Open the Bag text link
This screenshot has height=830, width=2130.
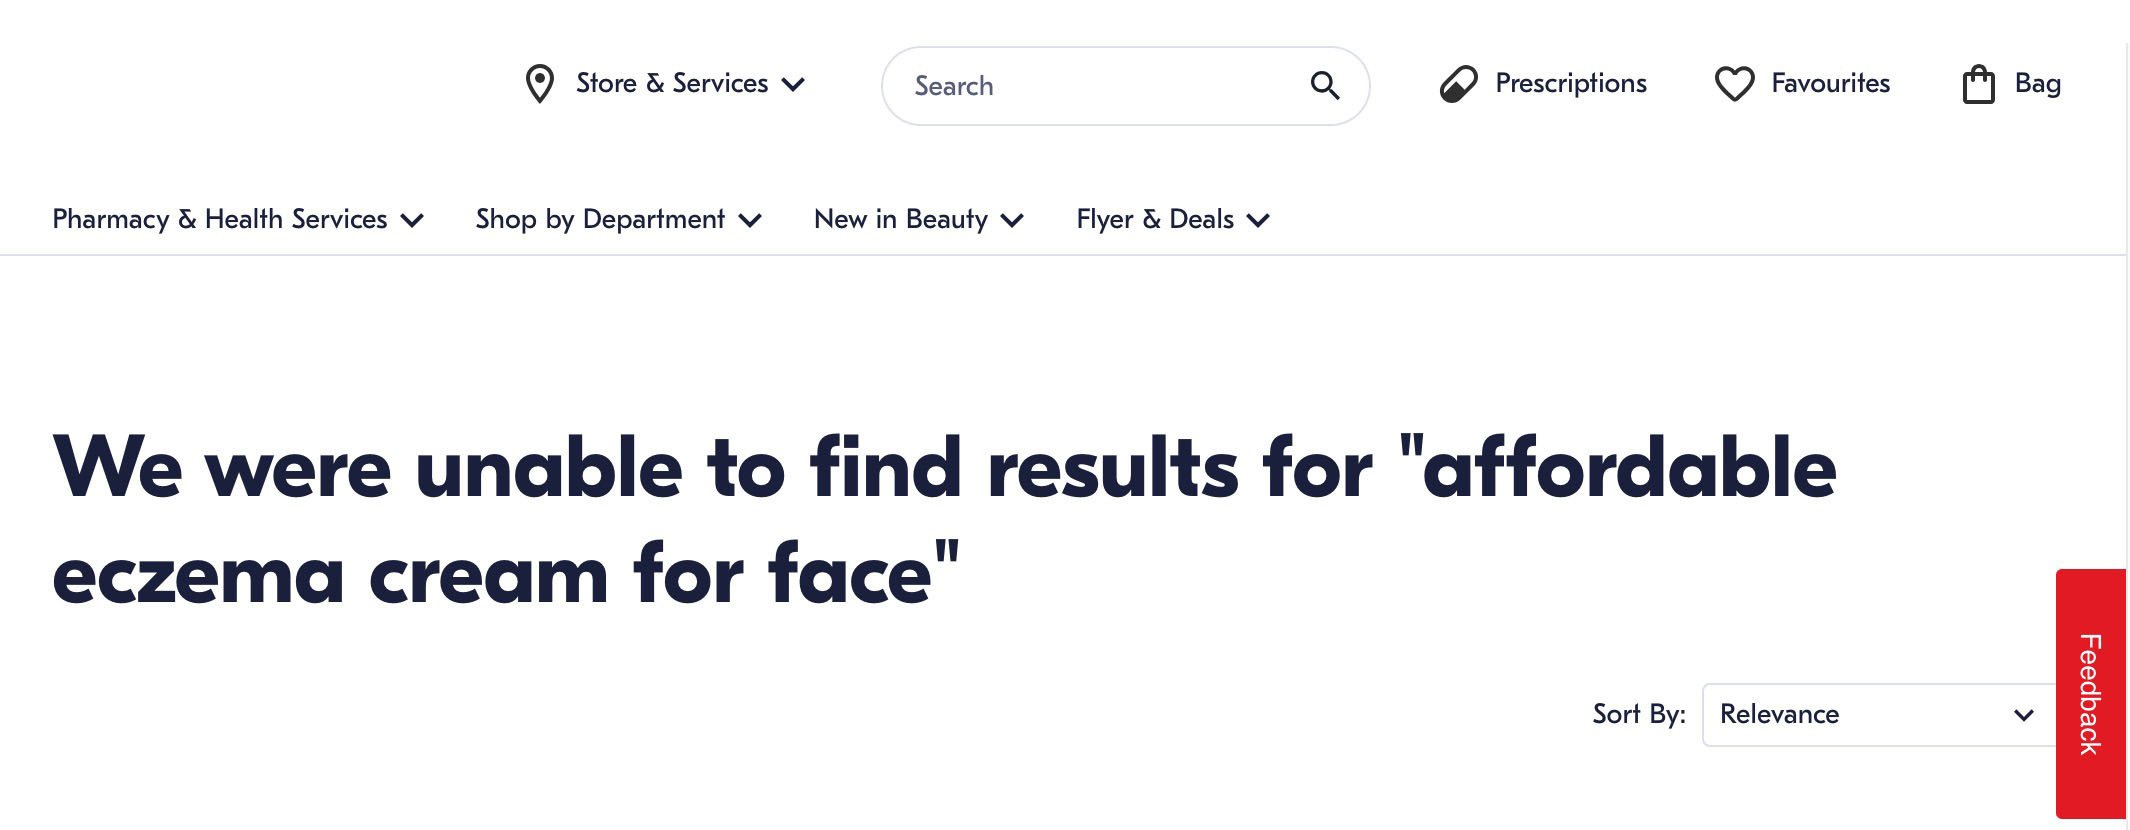click(2037, 83)
